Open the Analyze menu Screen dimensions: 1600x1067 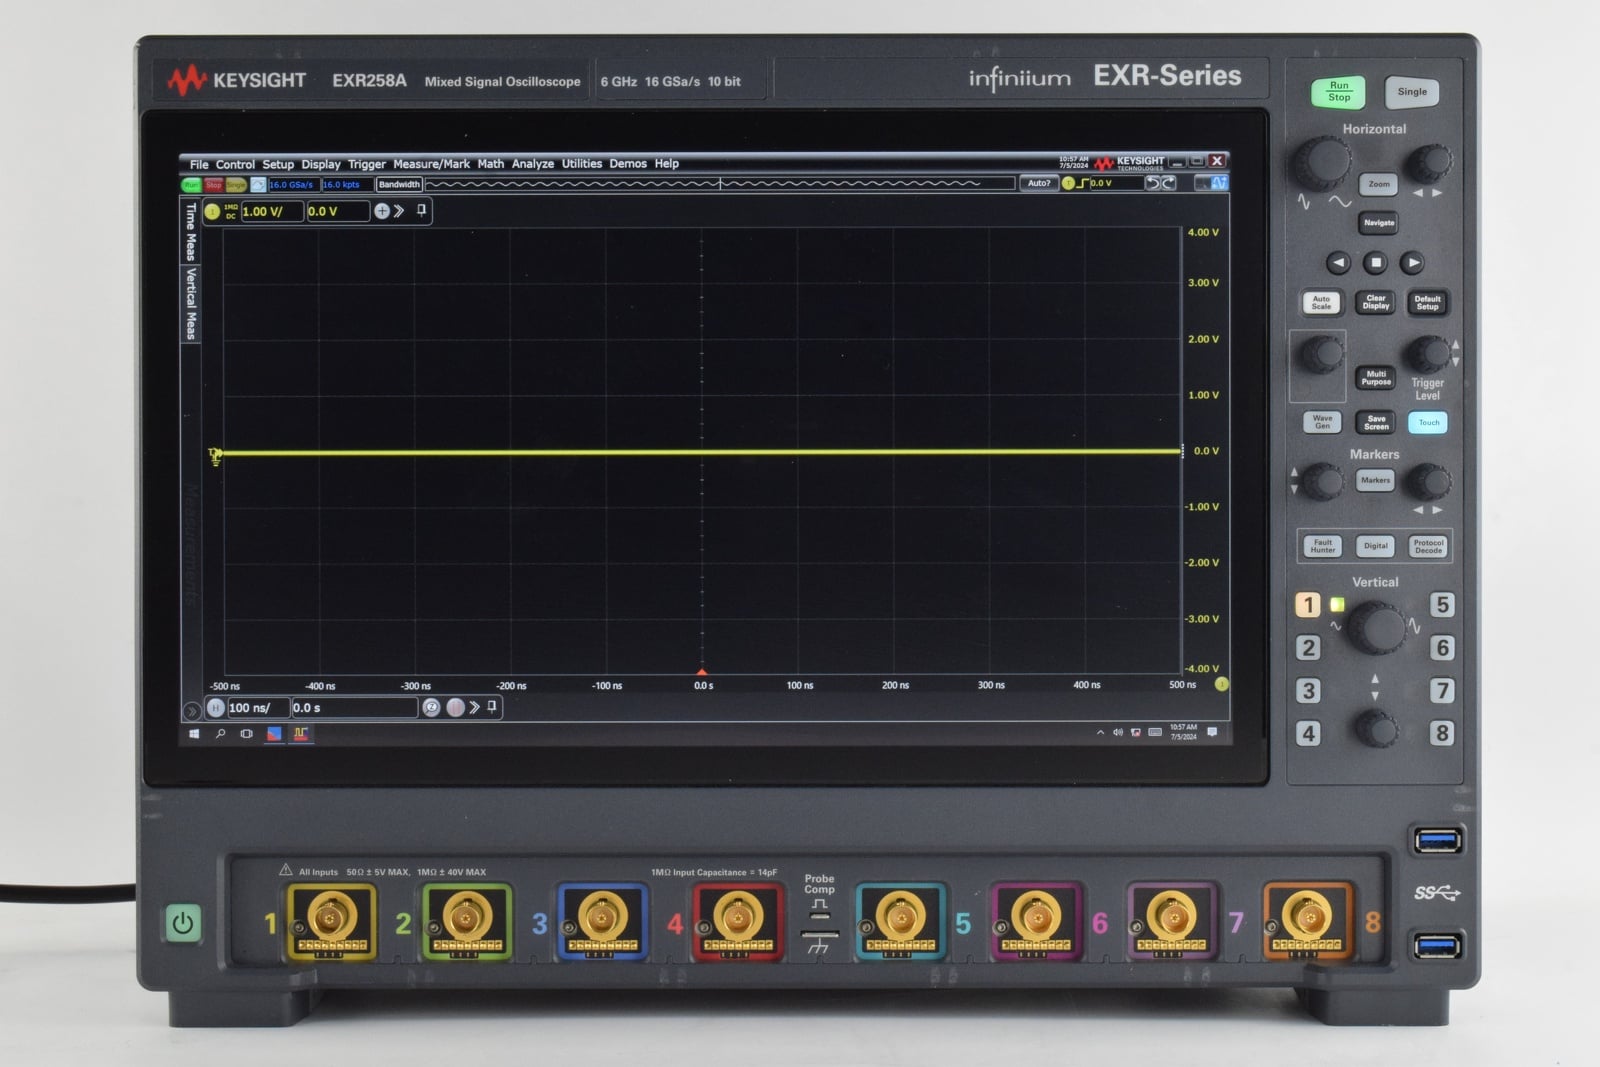click(532, 164)
